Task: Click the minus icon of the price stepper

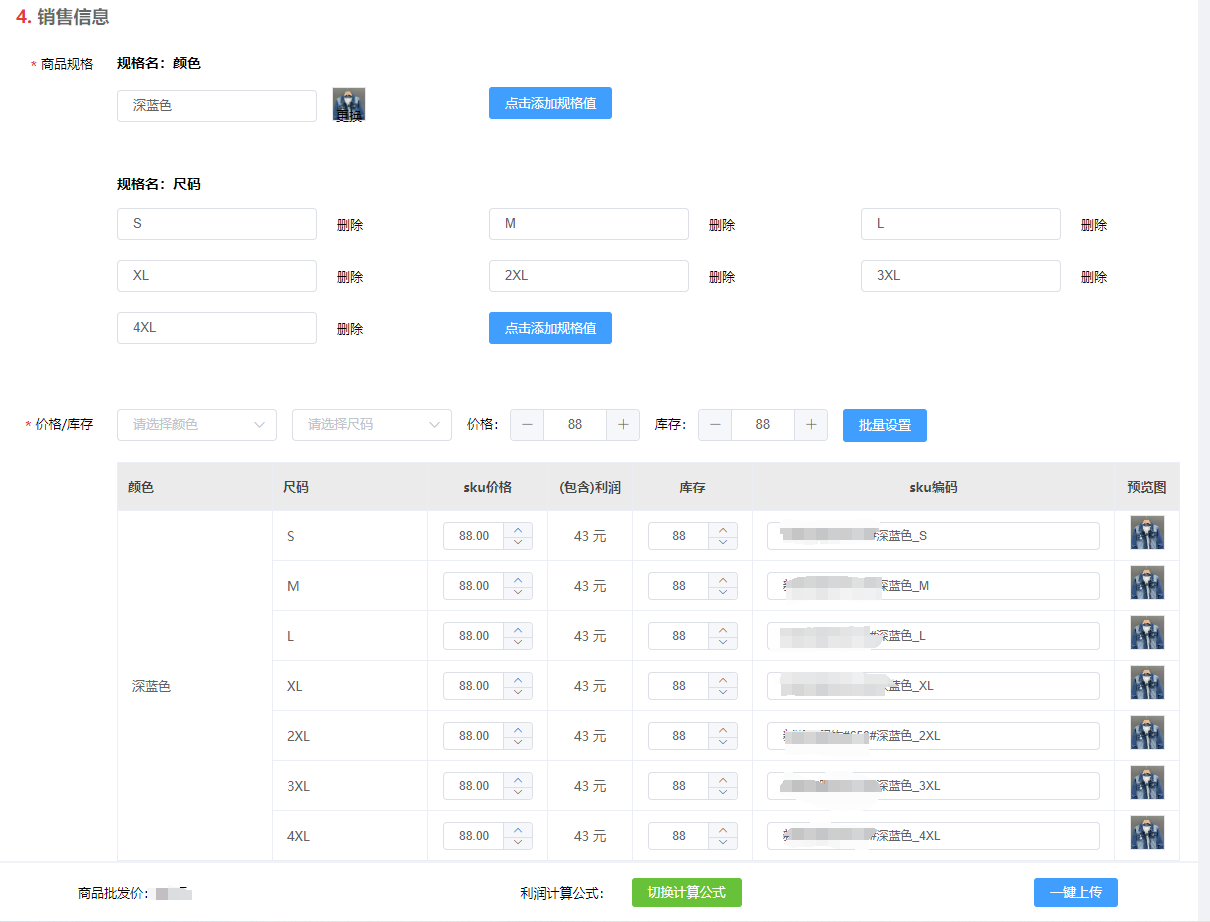Action: point(527,425)
